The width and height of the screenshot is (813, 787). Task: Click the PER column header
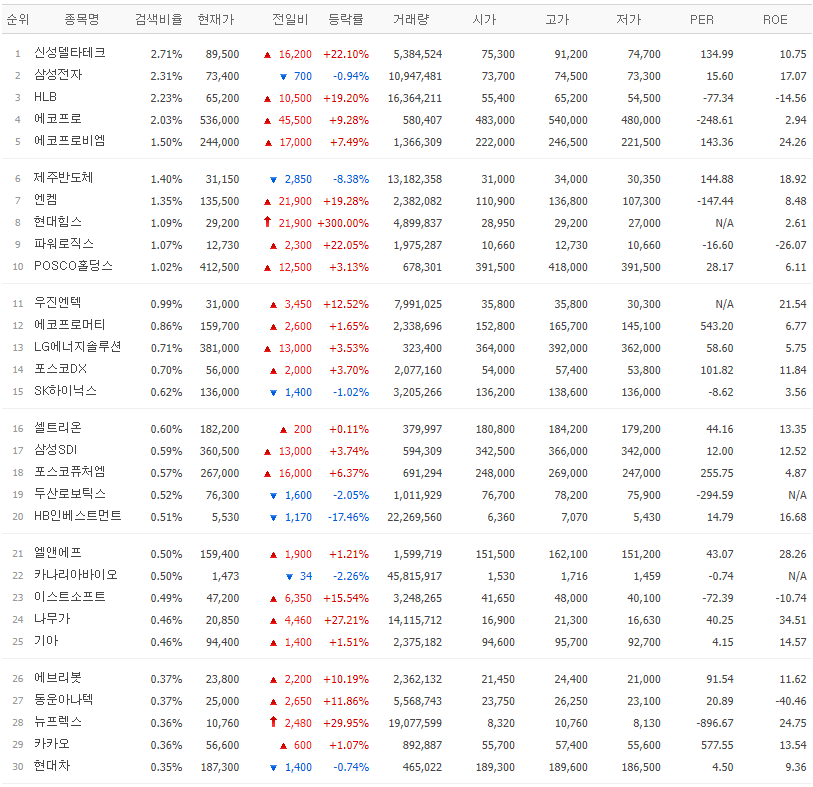(x=702, y=20)
